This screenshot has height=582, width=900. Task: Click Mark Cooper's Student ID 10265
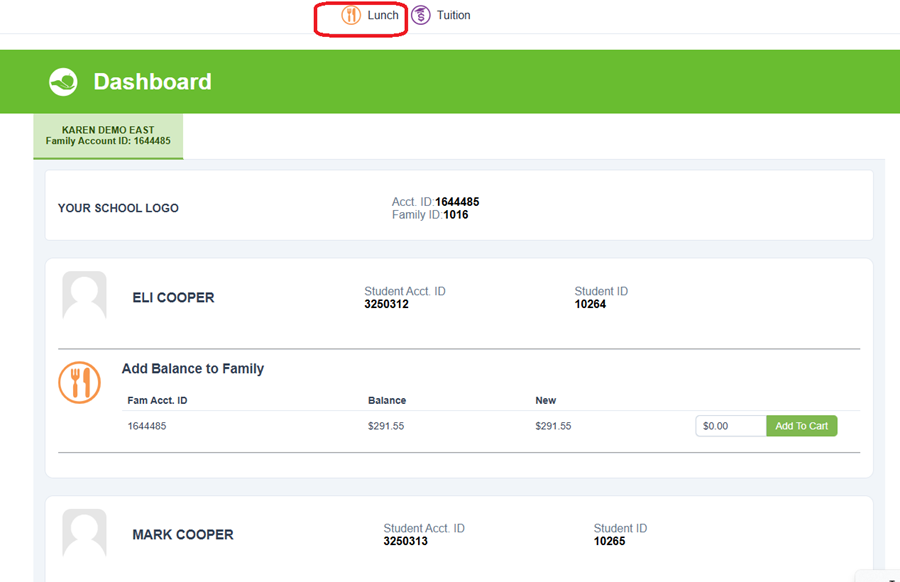pyautogui.click(x=609, y=541)
